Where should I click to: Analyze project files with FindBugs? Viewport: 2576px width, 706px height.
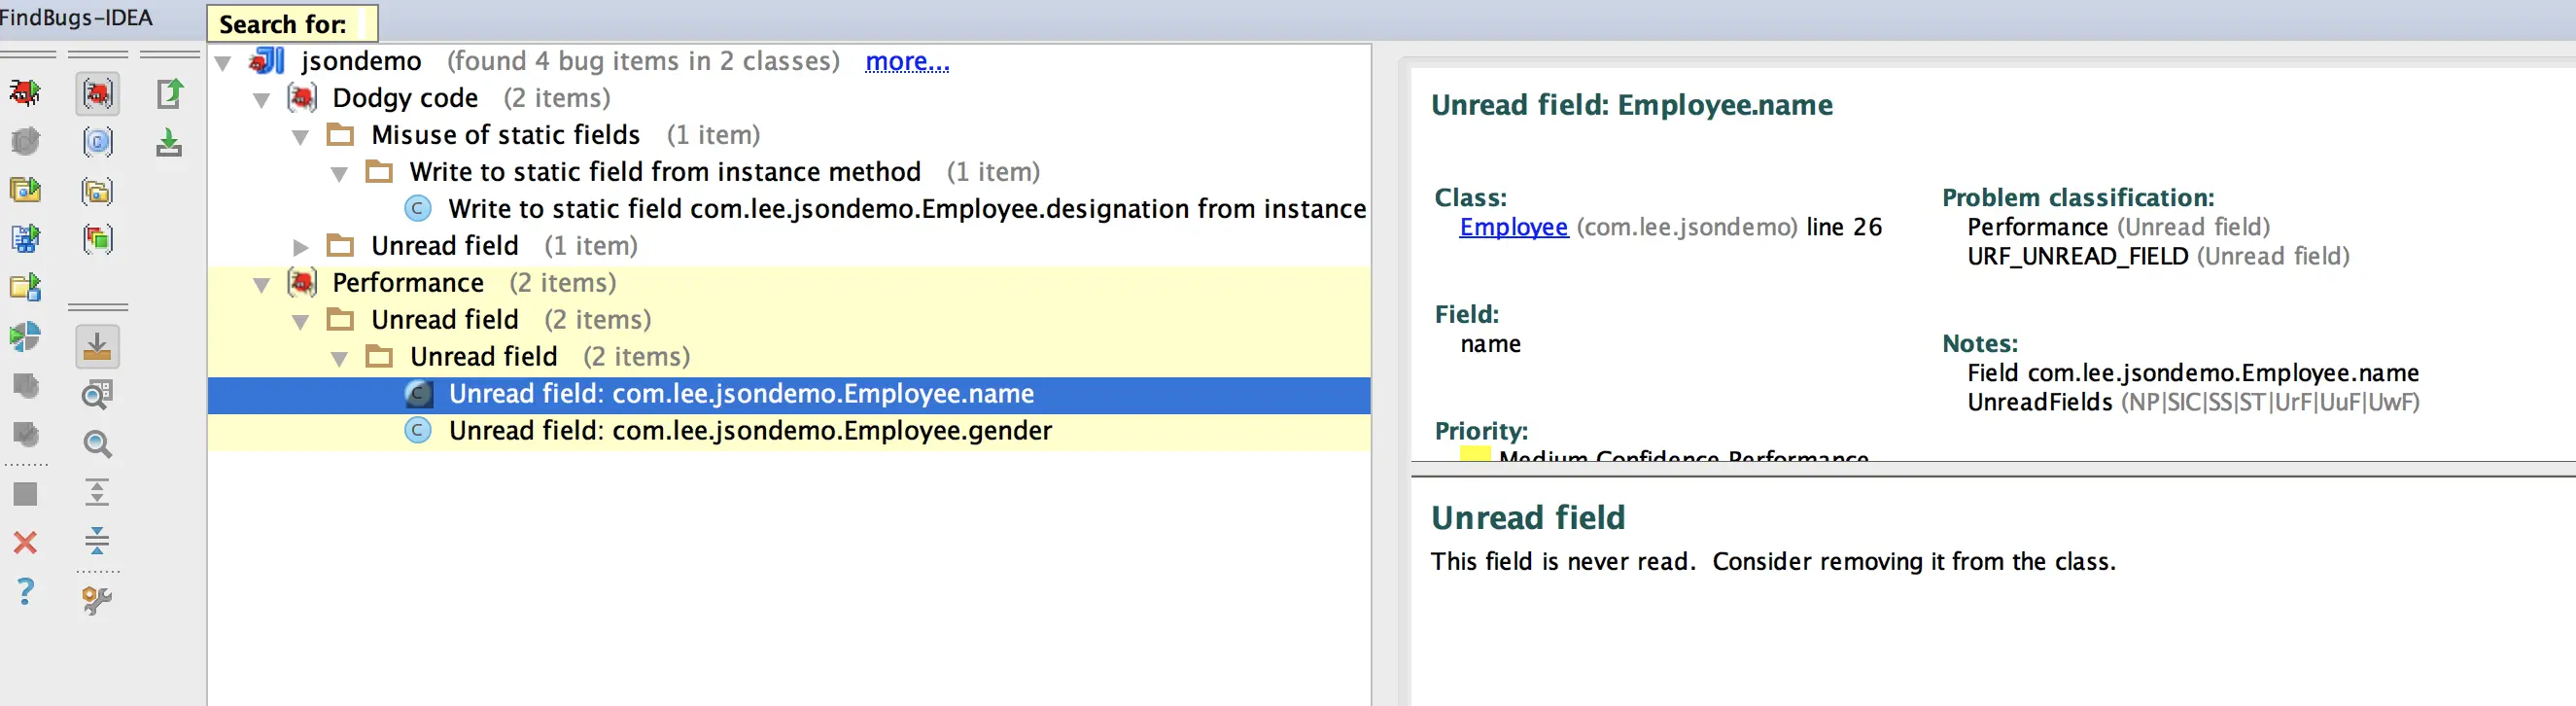click(25, 287)
